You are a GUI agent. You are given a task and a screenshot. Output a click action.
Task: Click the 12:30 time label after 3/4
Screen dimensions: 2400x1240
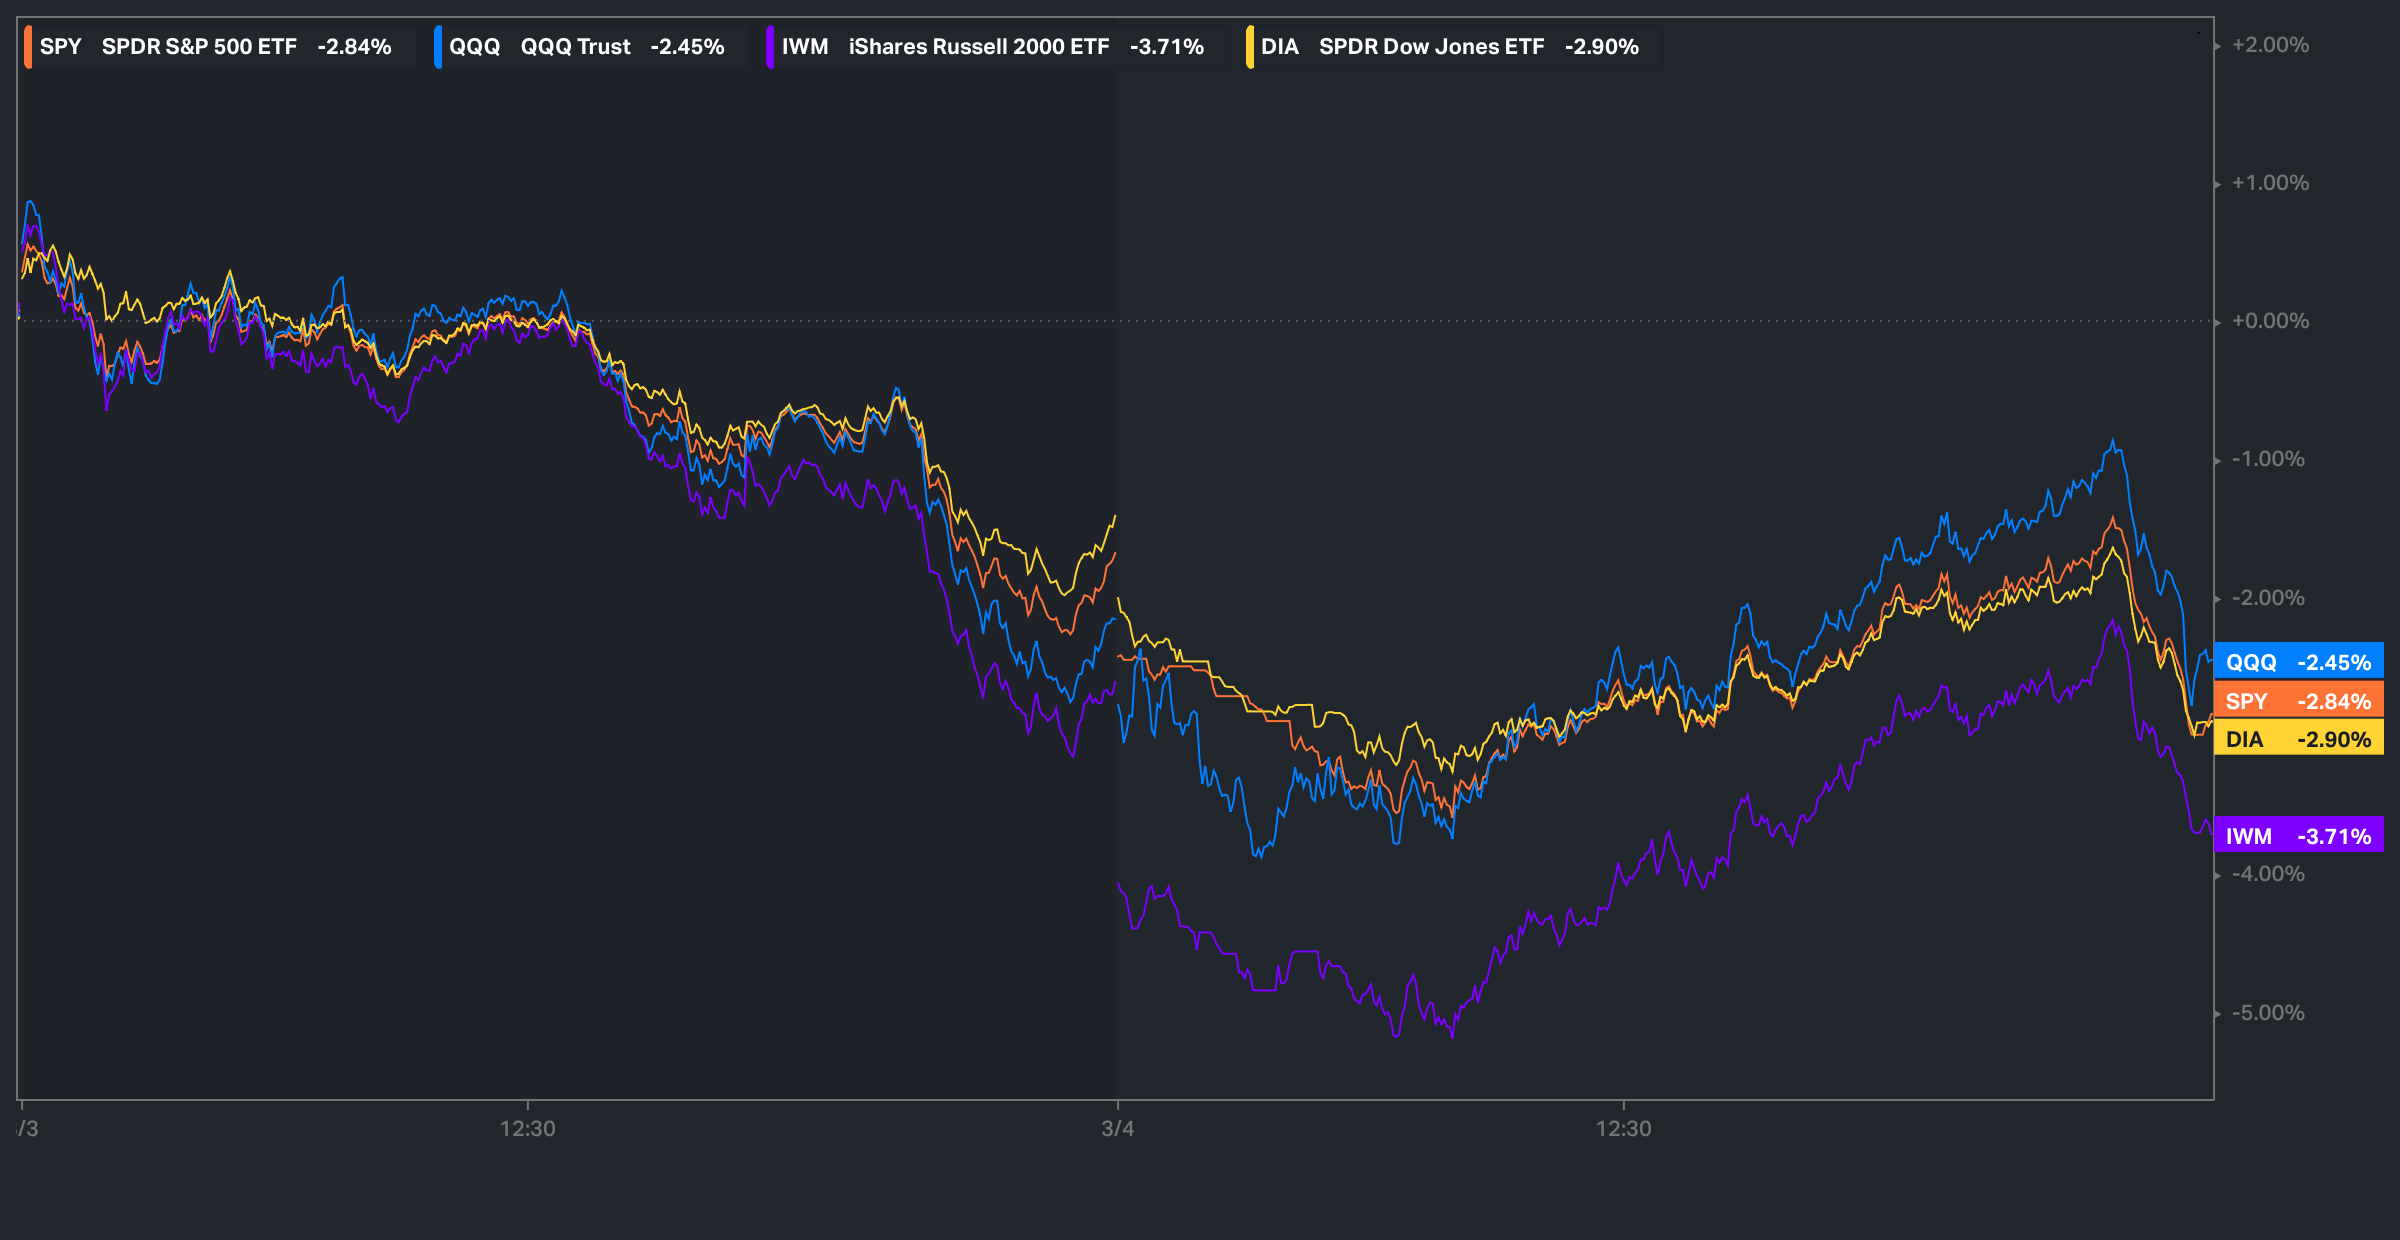[1623, 1129]
